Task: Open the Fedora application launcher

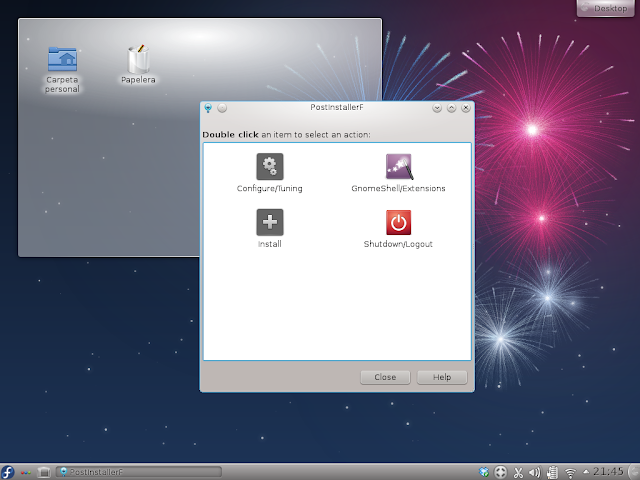Action: 7,472
